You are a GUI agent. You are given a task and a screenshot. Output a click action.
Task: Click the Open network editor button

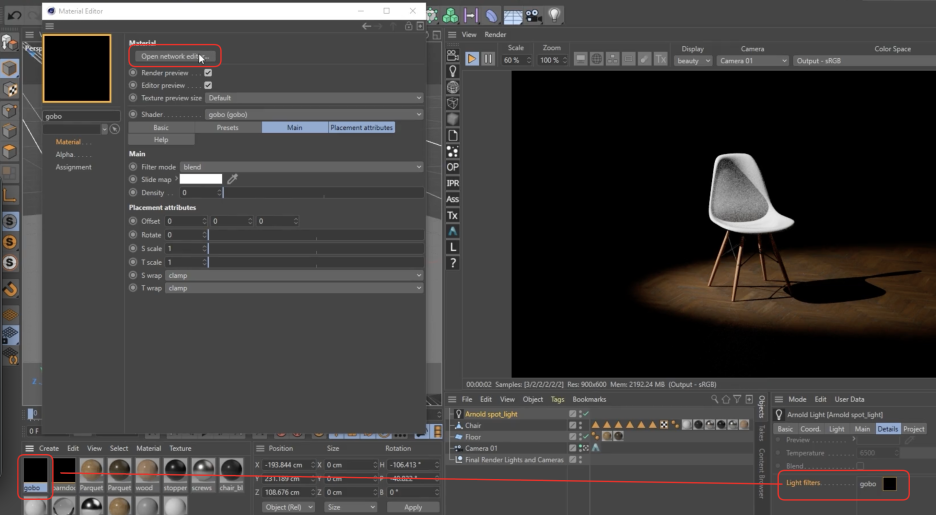coord(174,57)
